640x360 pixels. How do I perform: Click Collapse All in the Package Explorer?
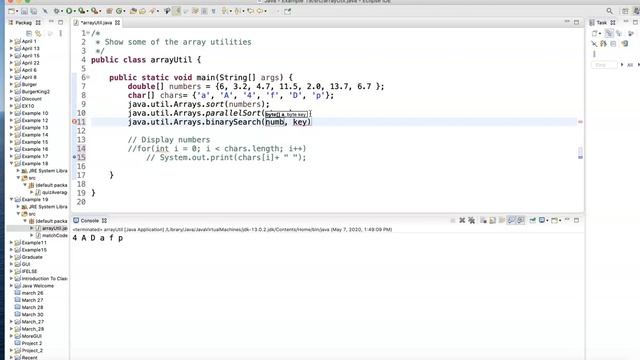click(x=29, y=33)
